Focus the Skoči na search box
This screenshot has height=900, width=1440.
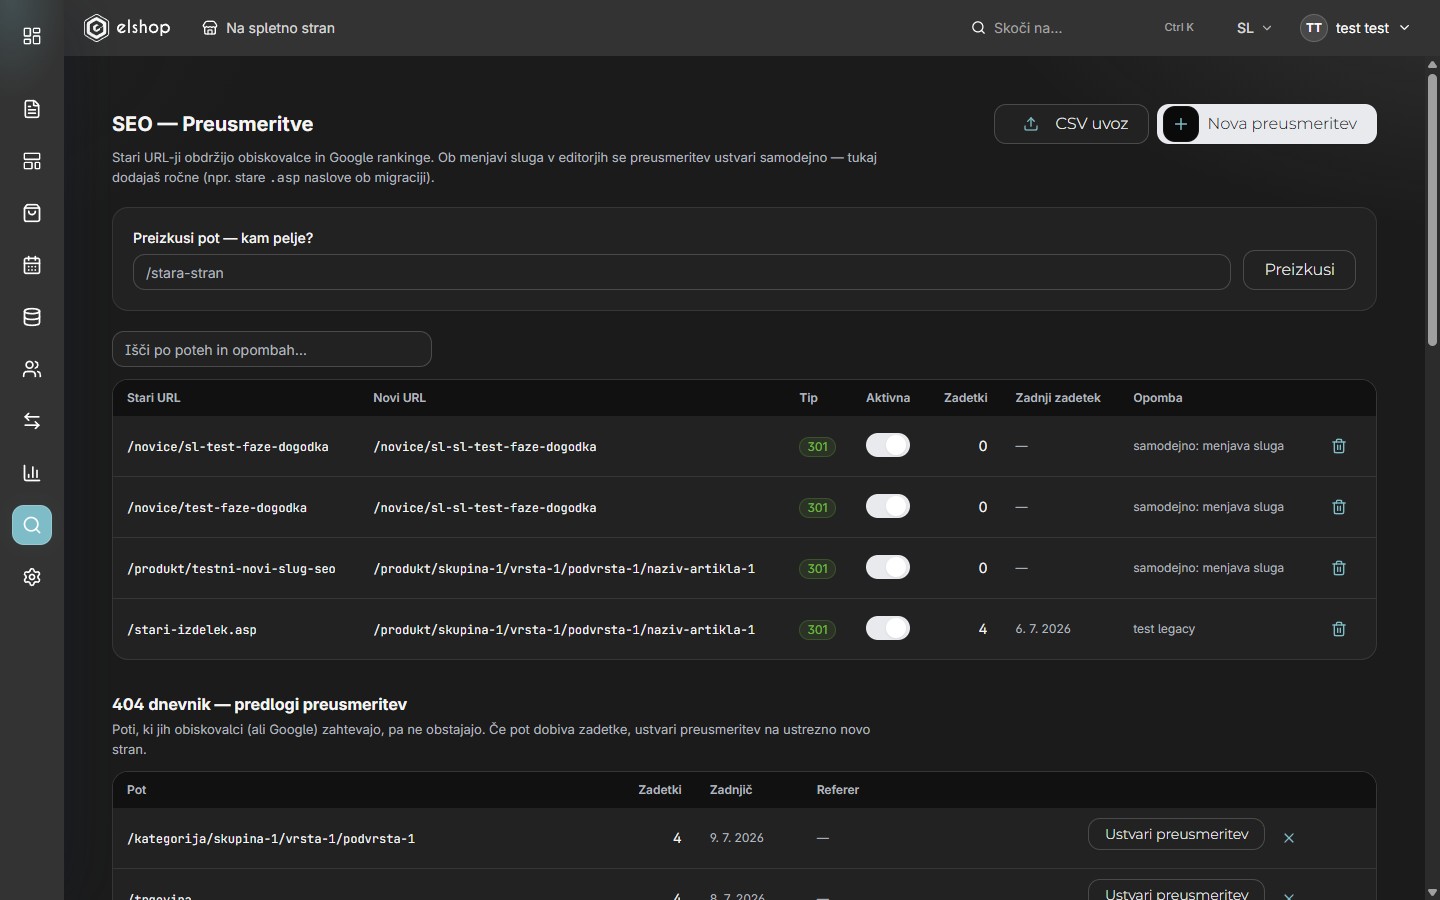1083,28
